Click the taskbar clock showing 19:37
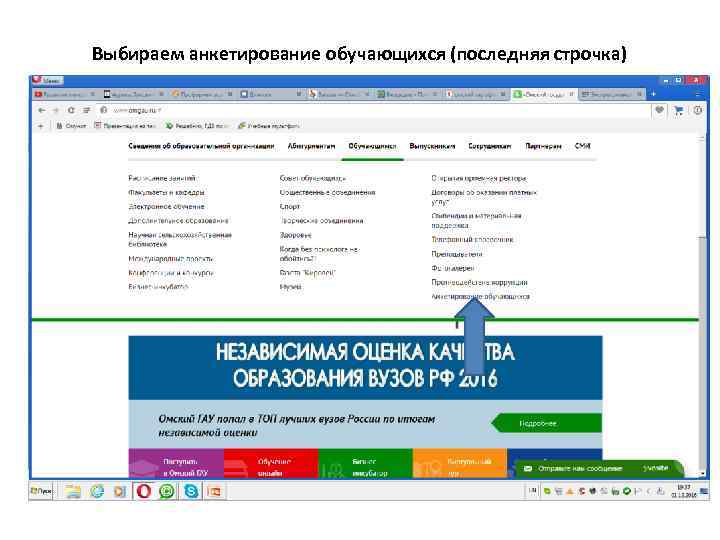The height and width of the screenshot is (540, 720). coord(684,491)
